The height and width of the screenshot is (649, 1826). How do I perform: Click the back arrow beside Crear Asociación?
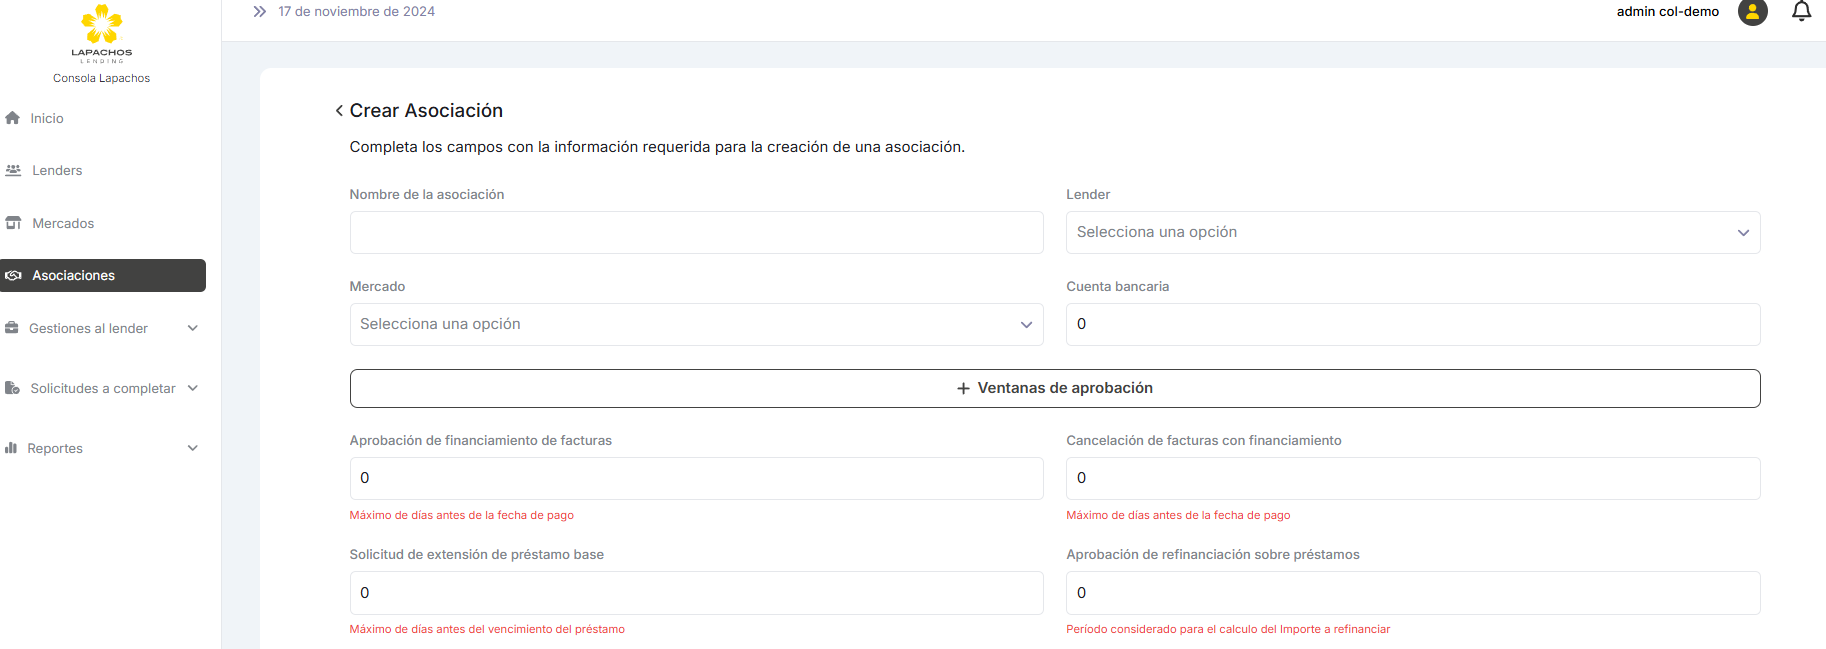coord(339,111)
